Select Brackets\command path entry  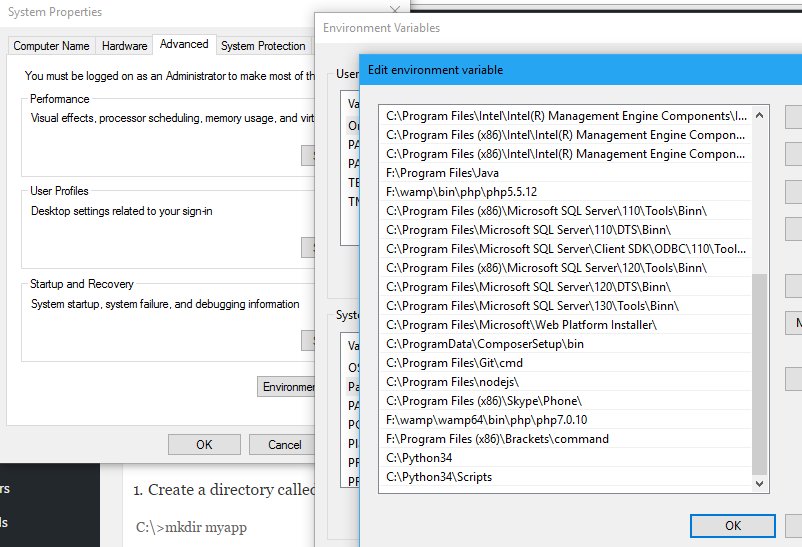[x=566, y=439]
